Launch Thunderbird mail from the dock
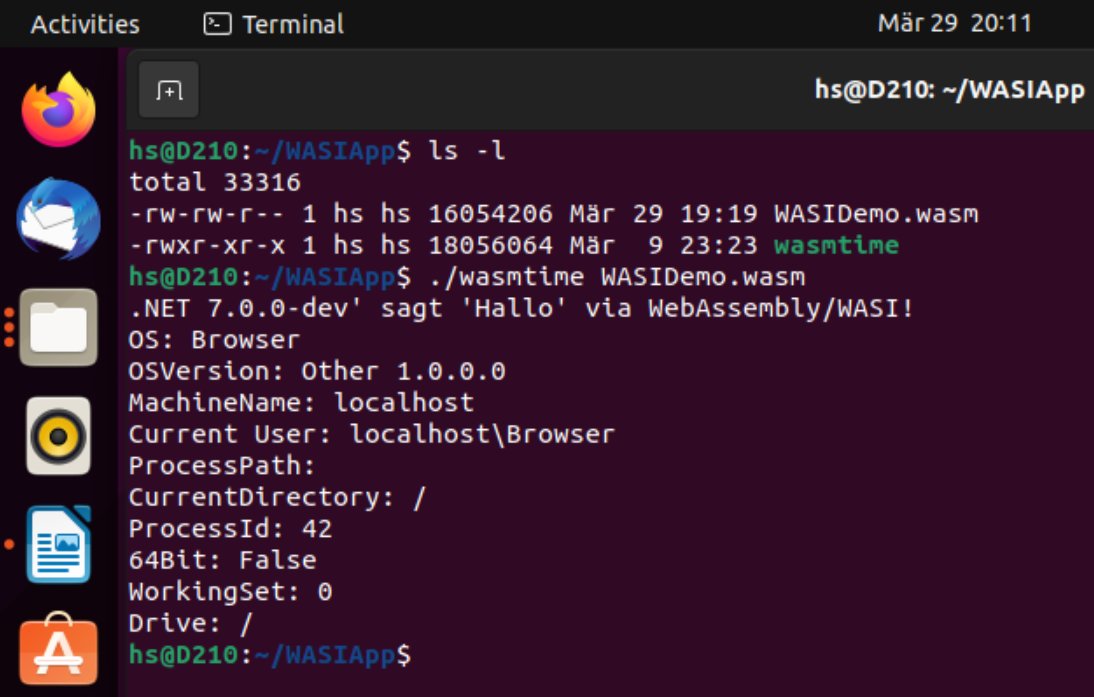The width and height of the screenshot is (1094, 697). pos(59,219)
